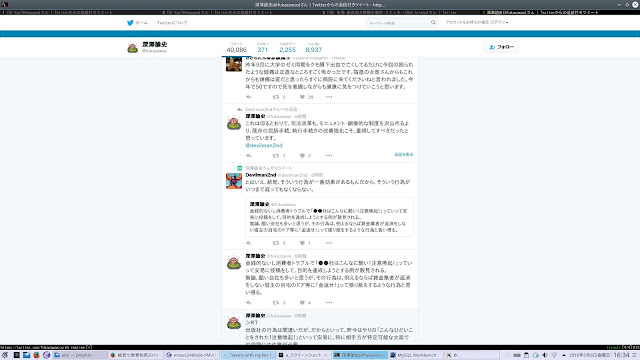Select the Likes tab showing 8,937
Viewport: 640px width, 360px height.
point(313,47)
